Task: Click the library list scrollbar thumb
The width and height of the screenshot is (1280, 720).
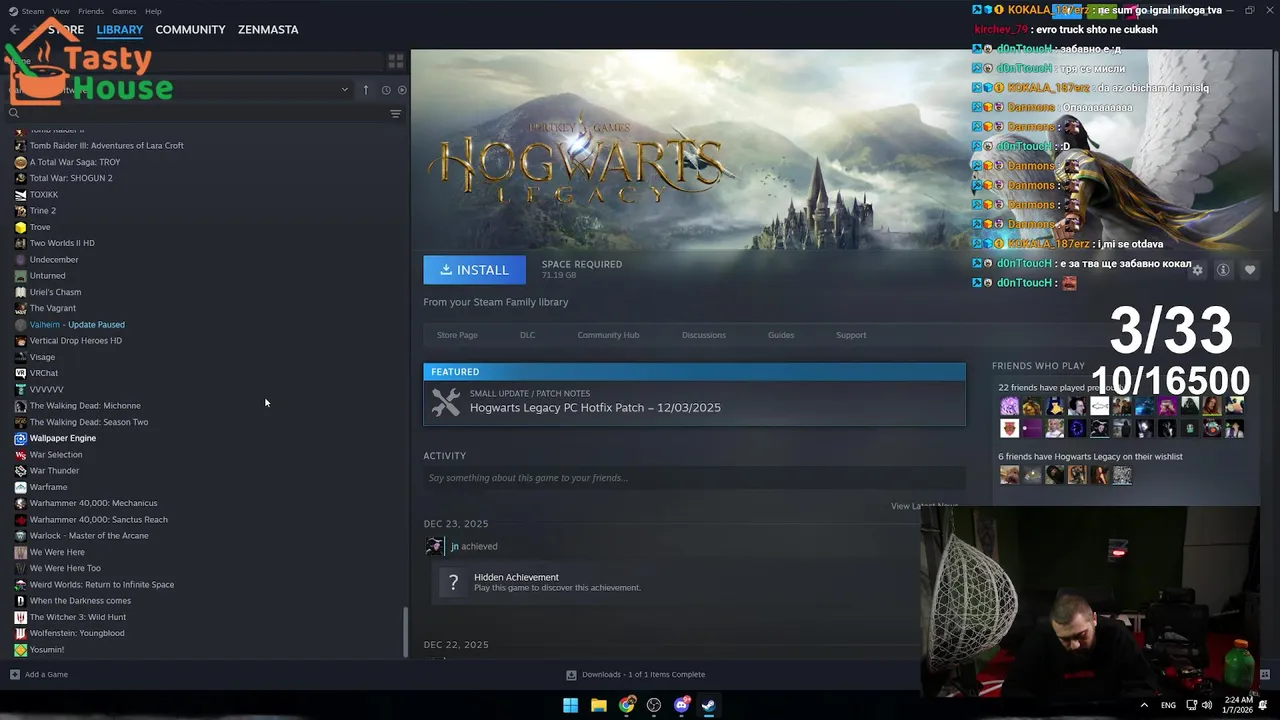Action: point(405,632)
